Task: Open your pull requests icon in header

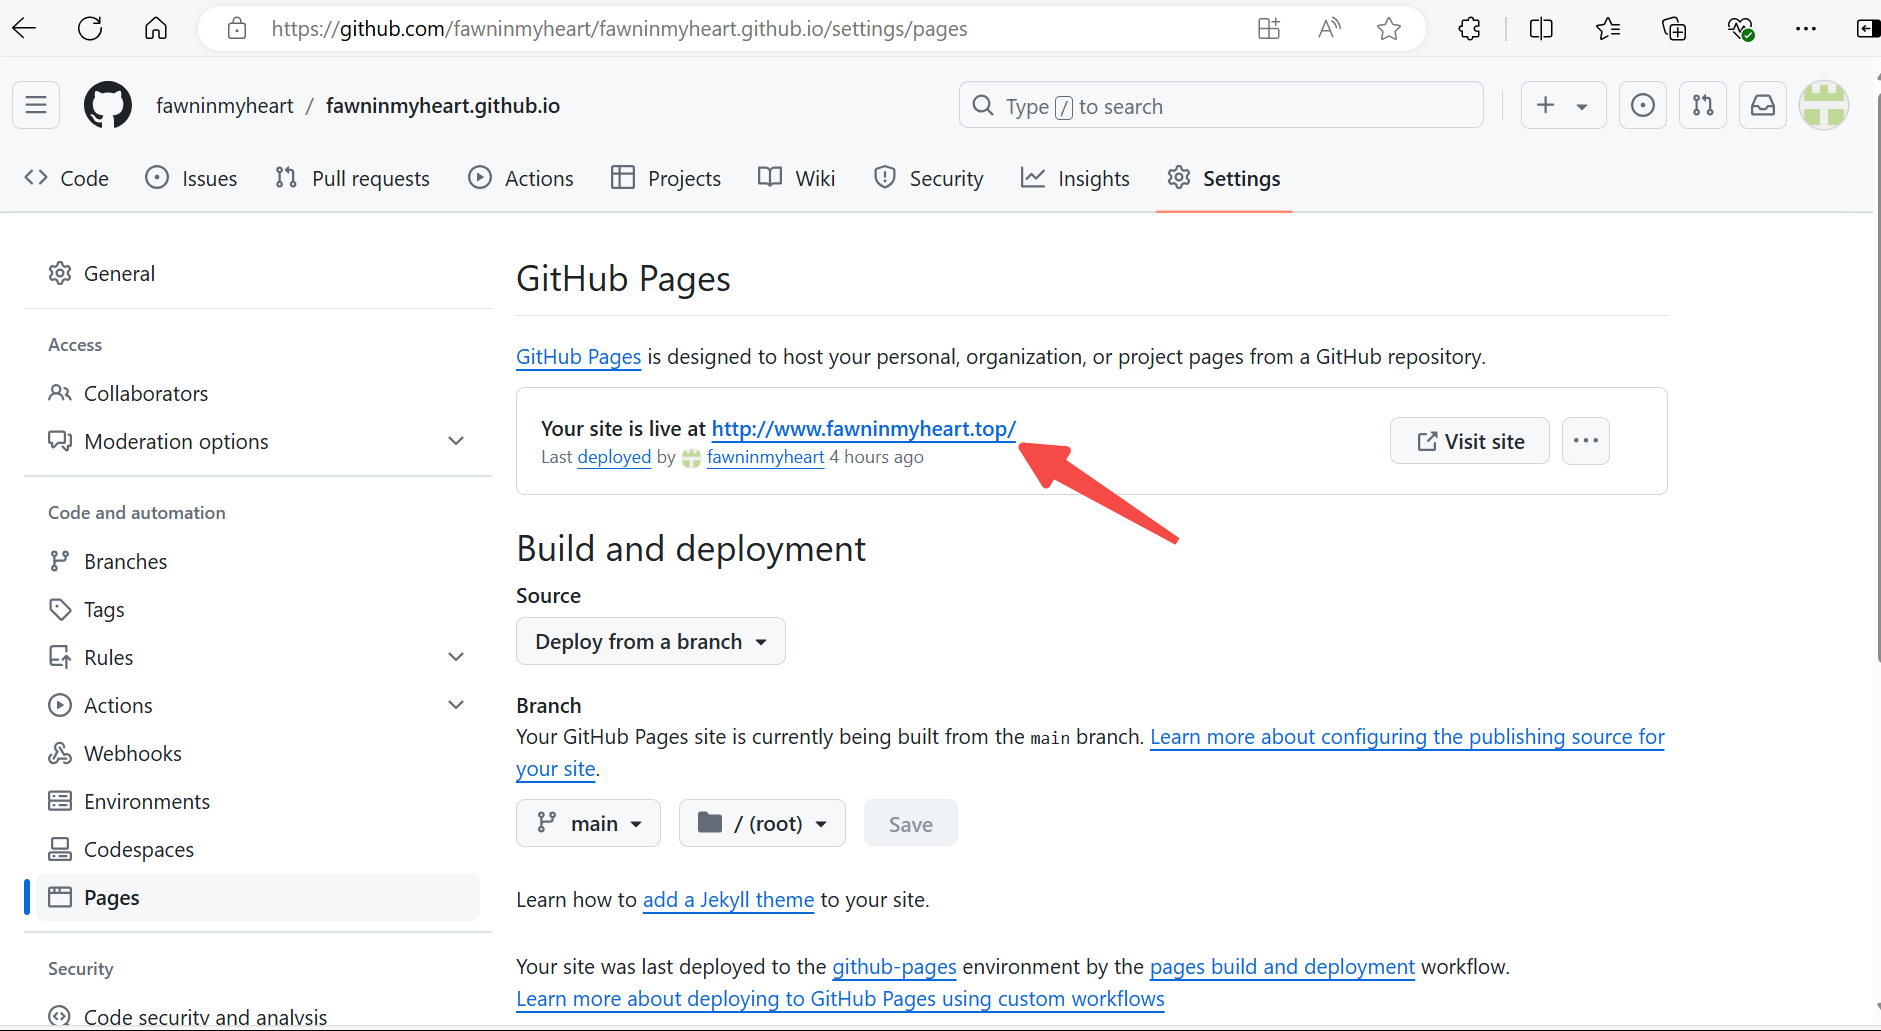Action: pos(1702,105)
